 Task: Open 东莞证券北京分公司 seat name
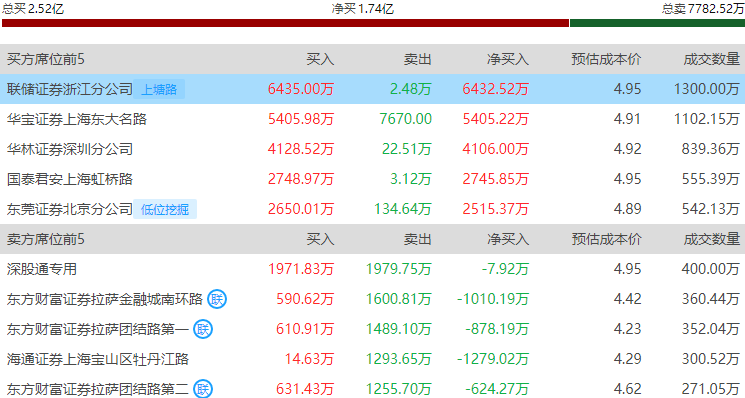pos(69,209)
